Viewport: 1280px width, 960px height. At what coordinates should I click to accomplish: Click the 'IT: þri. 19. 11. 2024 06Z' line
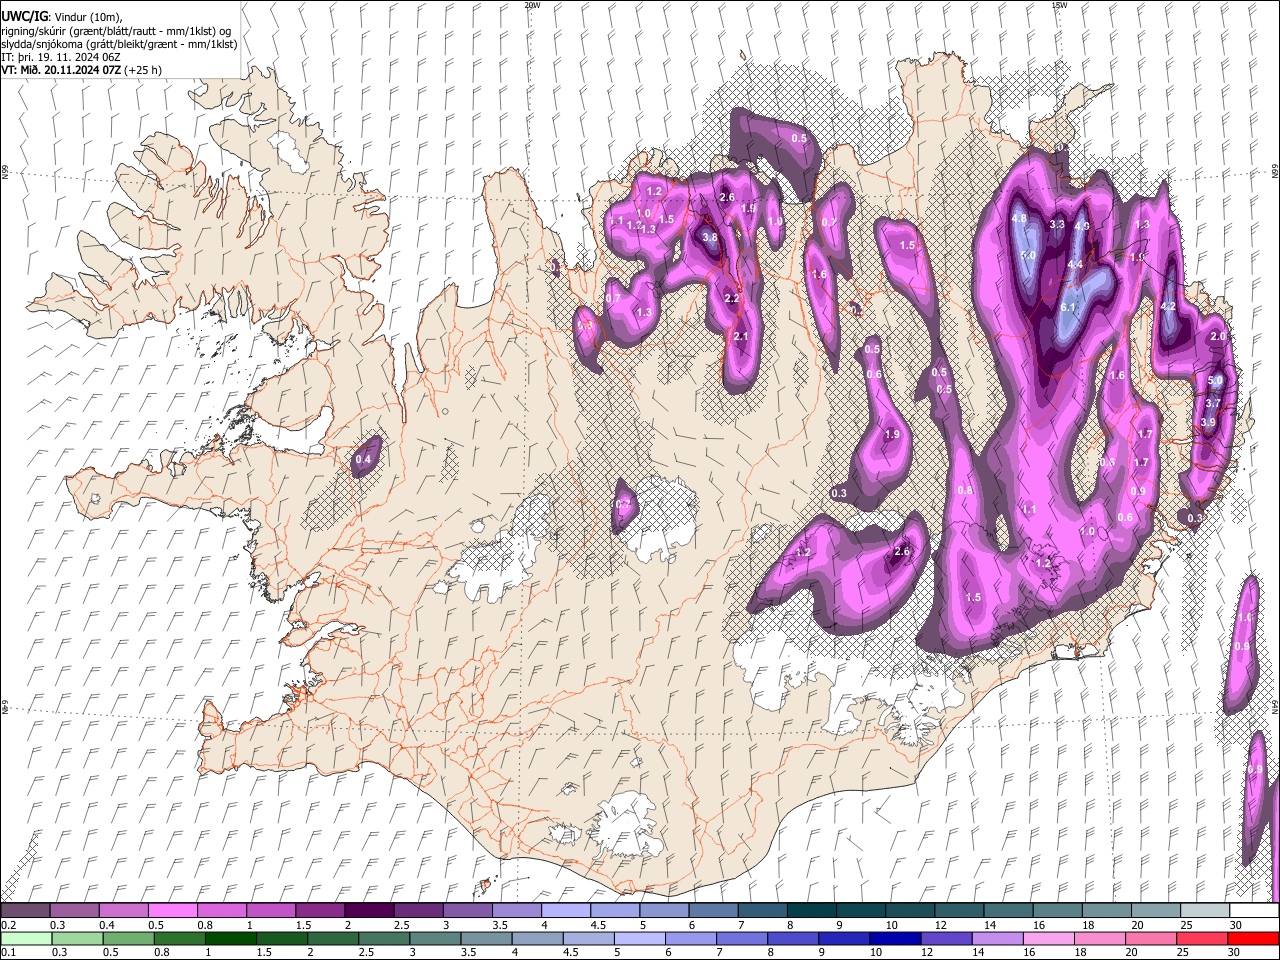62,57
